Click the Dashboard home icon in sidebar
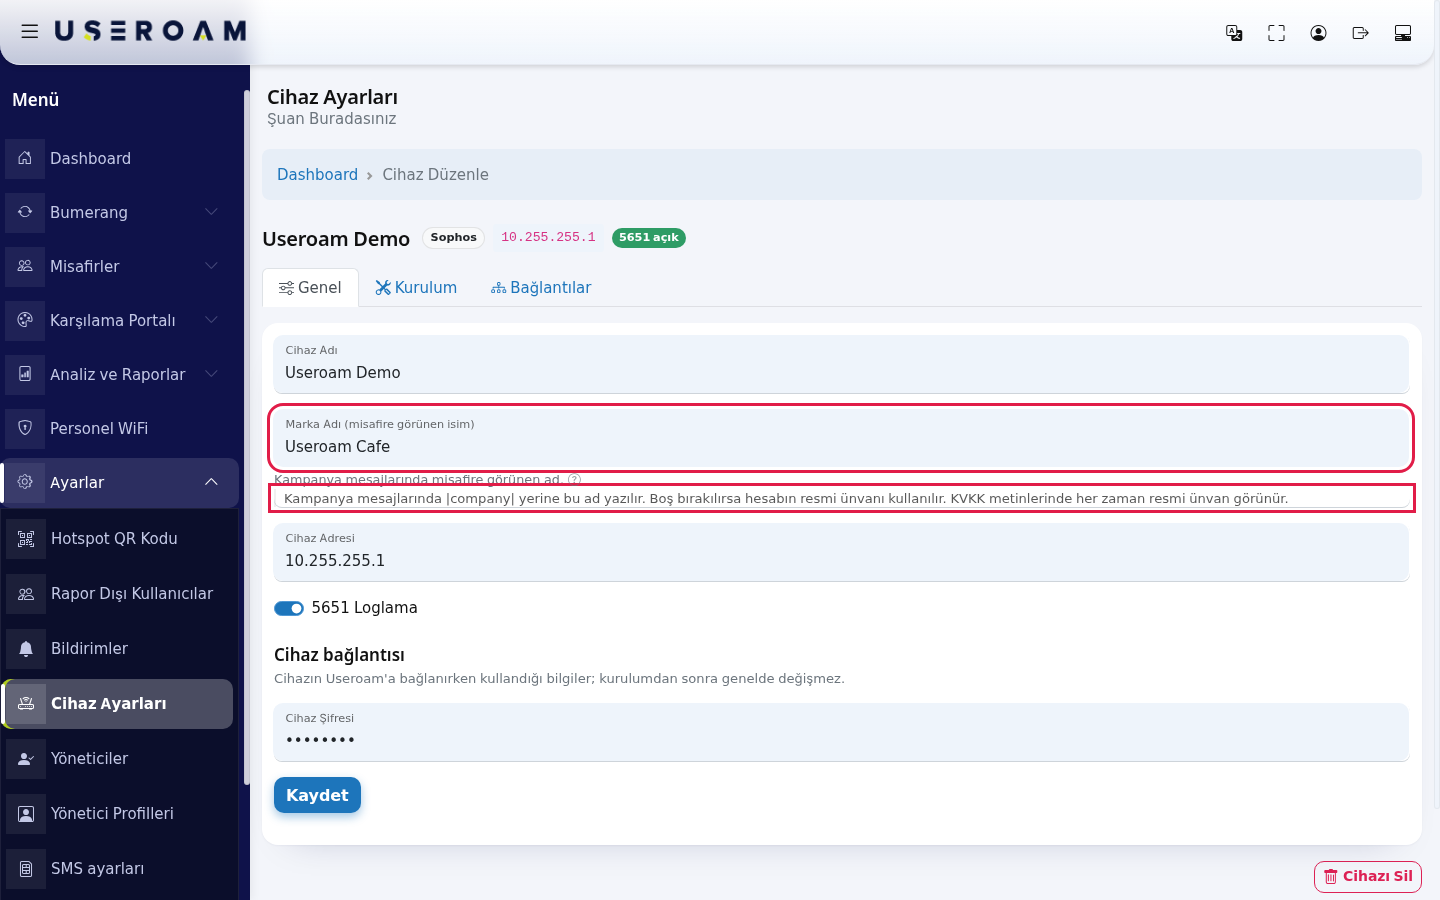The image size is (1440, 900). point(25,158)
